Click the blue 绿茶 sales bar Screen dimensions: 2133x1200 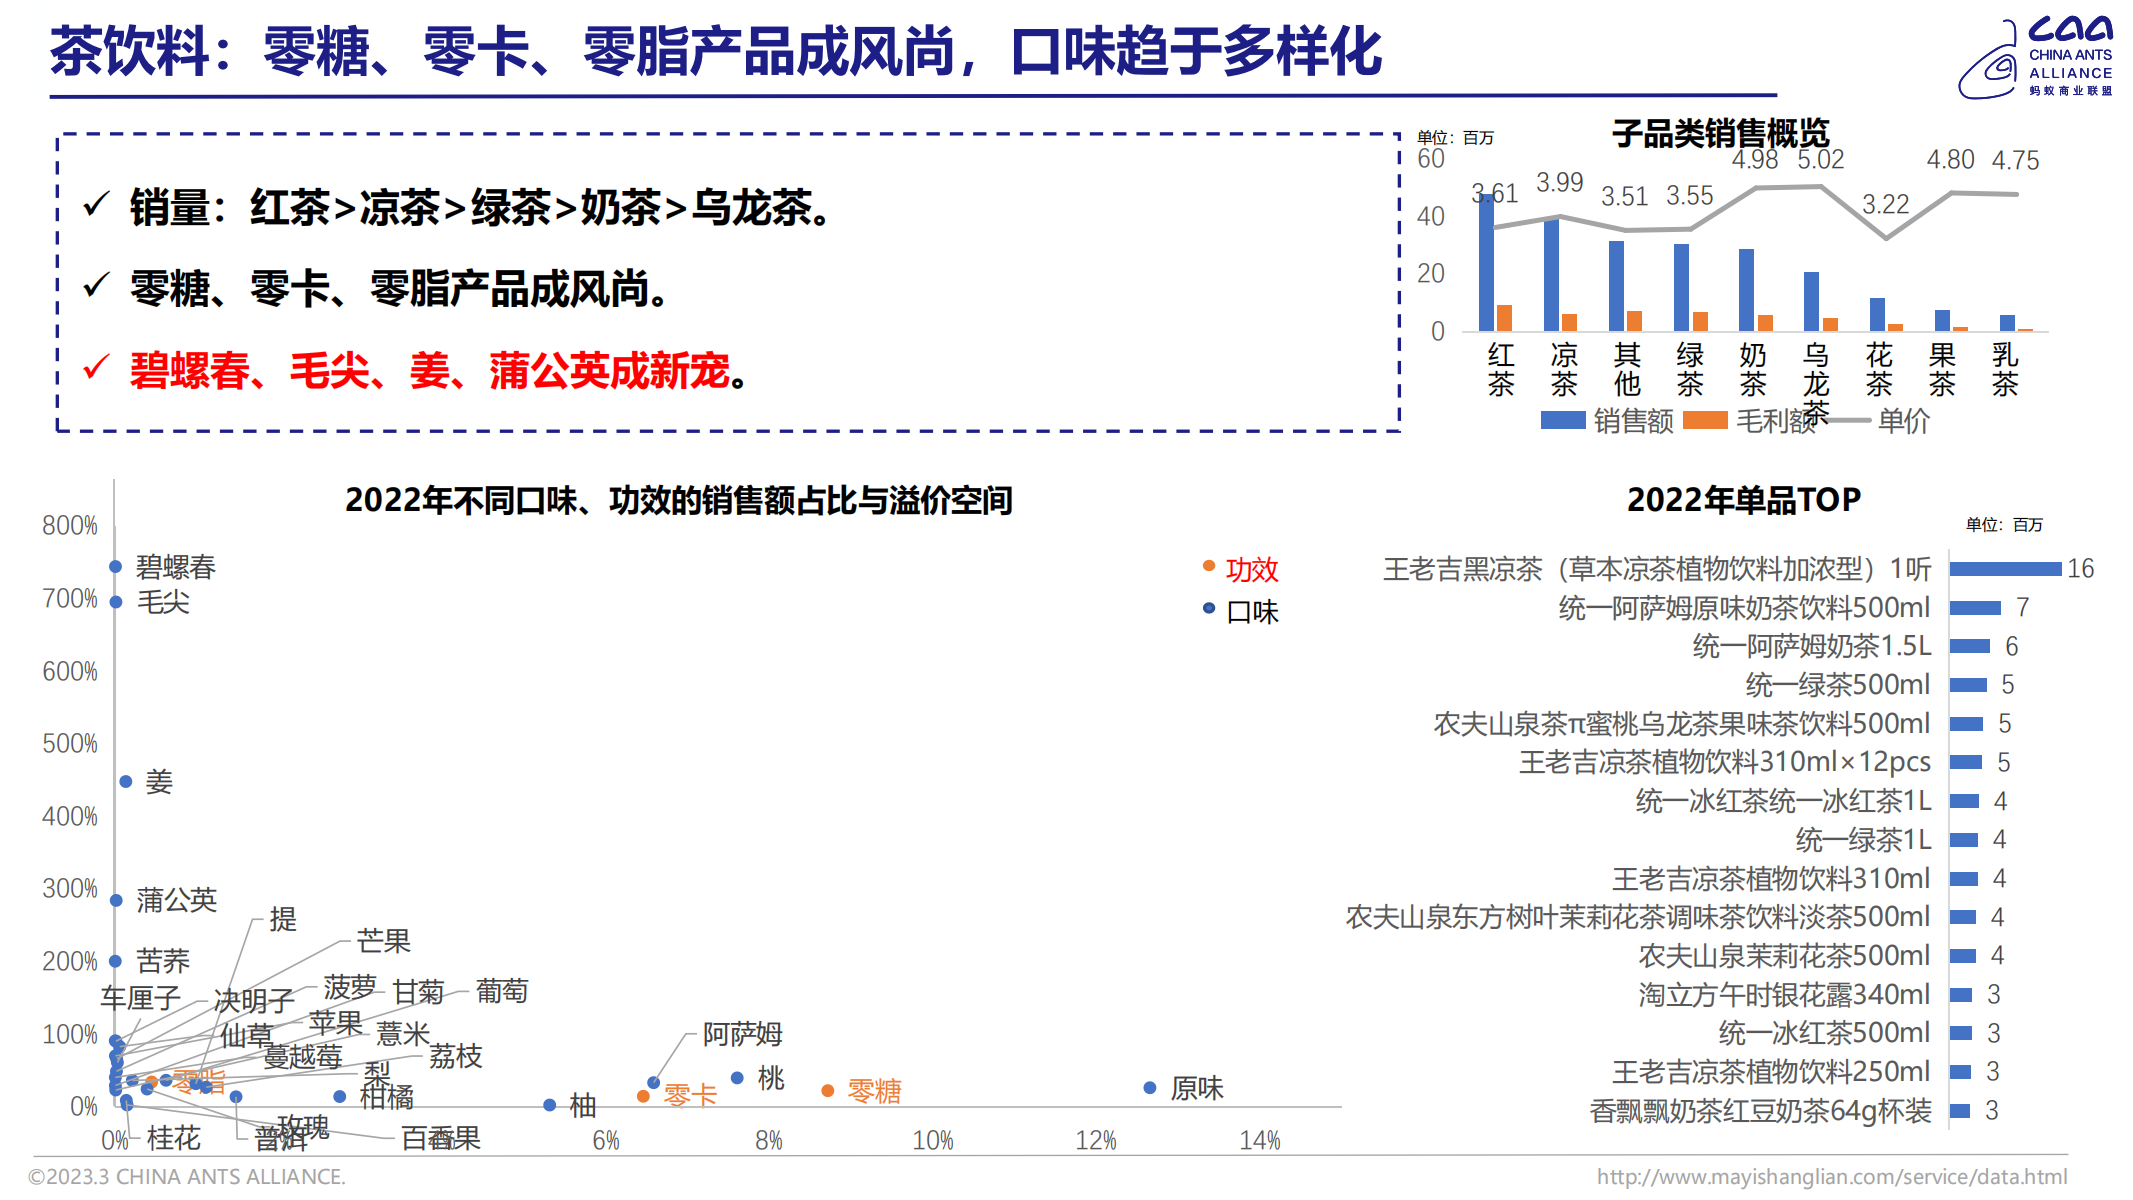[x=1681, y=288]
